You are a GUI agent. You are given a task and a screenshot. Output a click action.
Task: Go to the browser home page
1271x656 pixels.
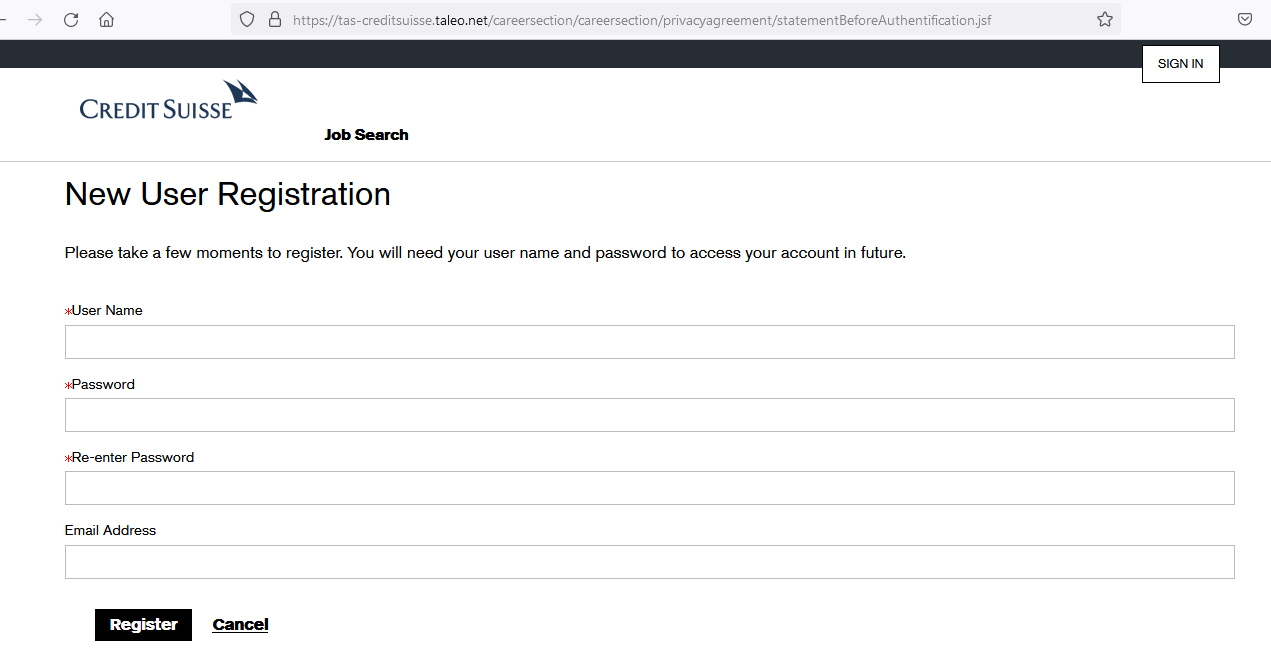[106, 19]
